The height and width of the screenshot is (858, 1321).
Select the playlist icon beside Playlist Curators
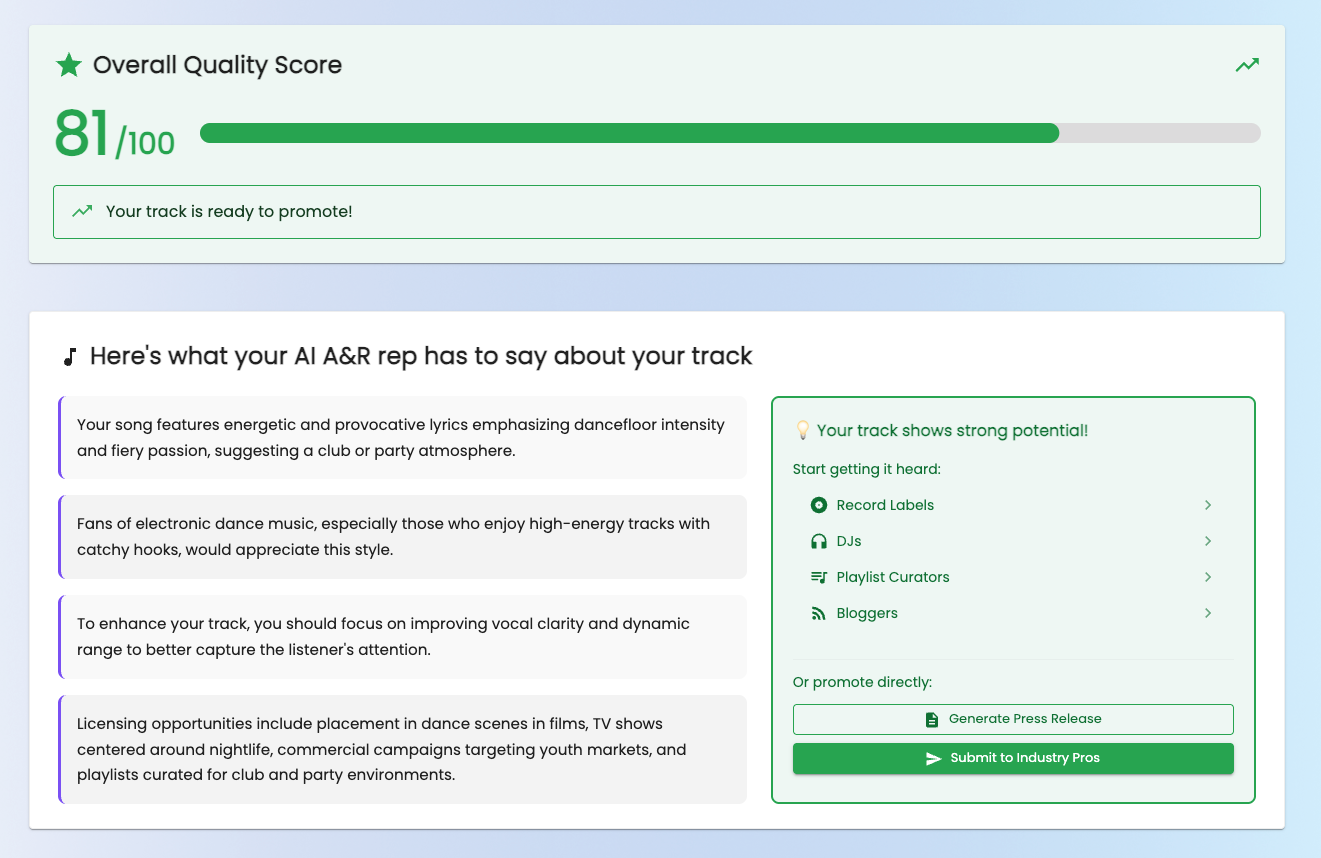[819, 577]
